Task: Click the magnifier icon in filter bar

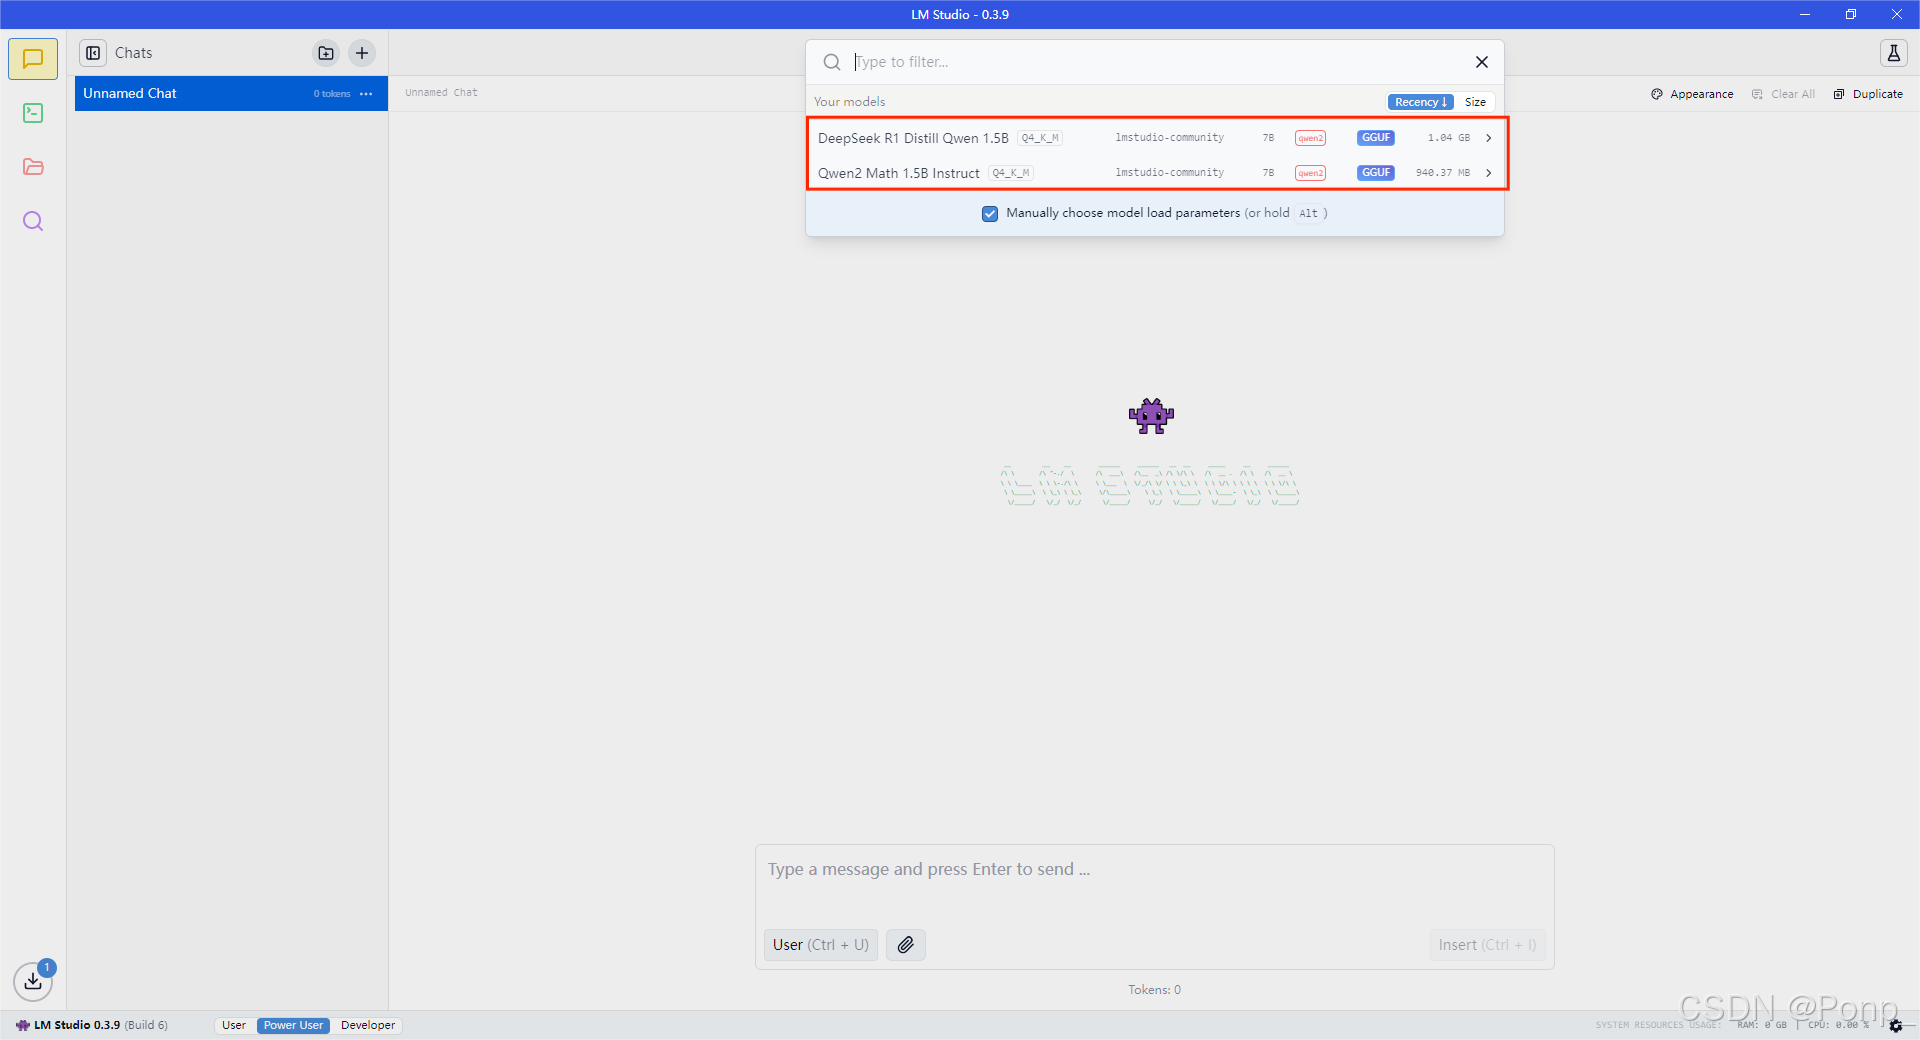Action: click(x=832, y=62)
